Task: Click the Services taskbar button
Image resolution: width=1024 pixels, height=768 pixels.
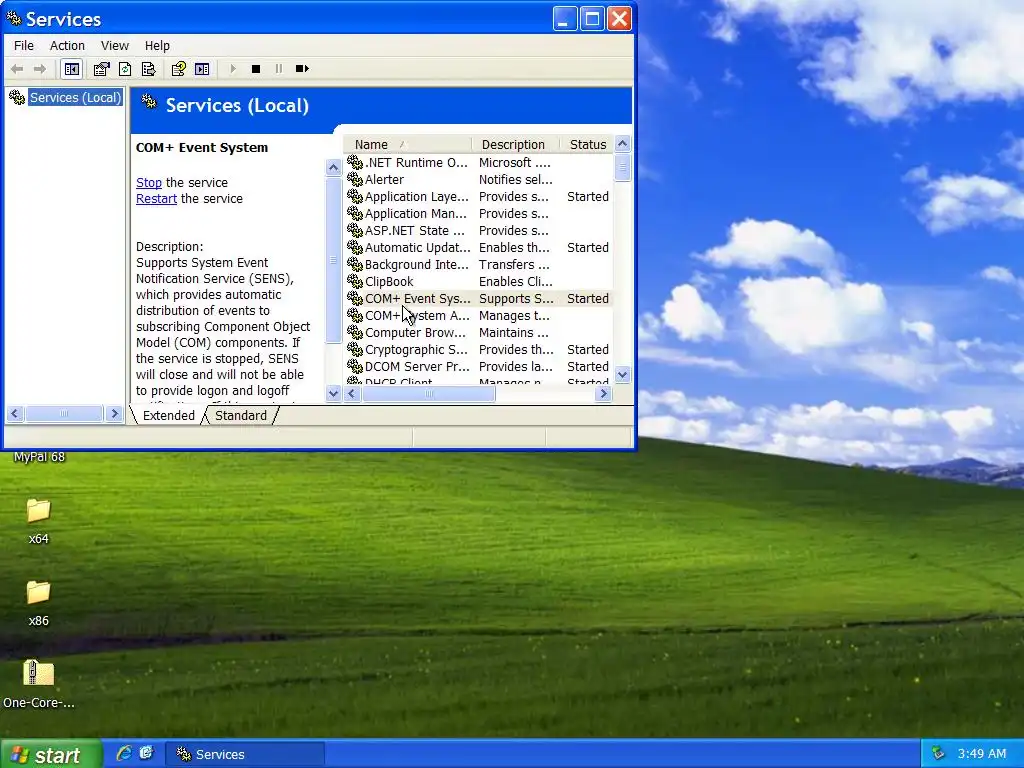Action: click(x=244, y=754)
